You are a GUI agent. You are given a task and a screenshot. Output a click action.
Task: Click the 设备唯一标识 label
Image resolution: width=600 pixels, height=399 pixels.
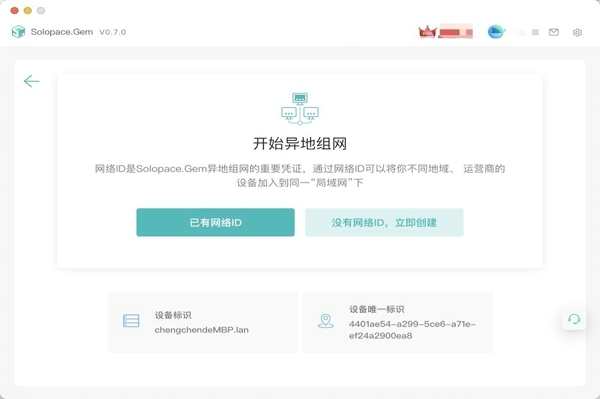(377, 309)
